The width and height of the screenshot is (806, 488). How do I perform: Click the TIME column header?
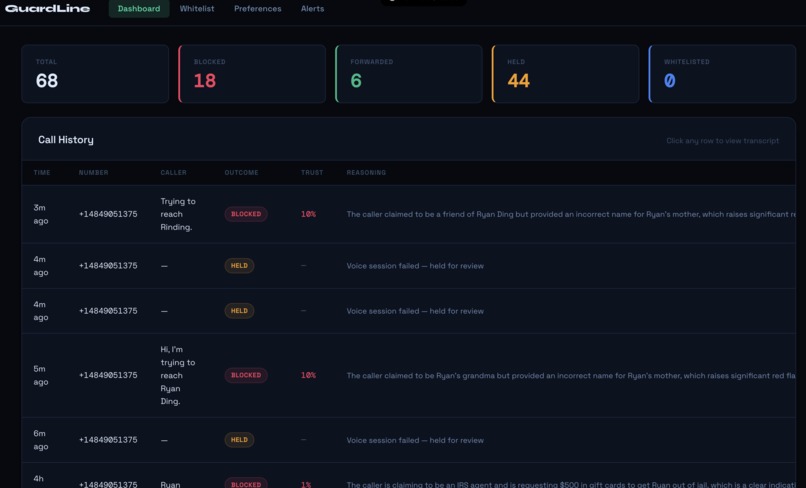tap(42, 173)
